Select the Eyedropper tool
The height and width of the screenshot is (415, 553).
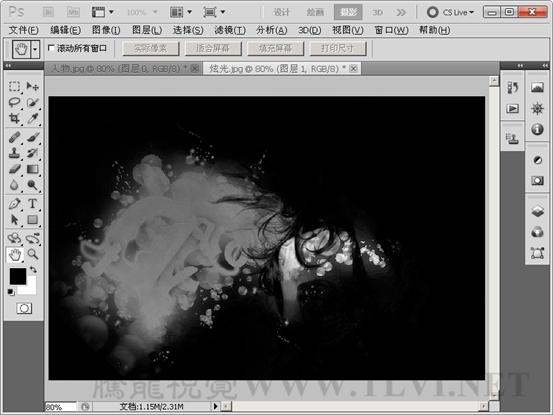pos(32,118)
